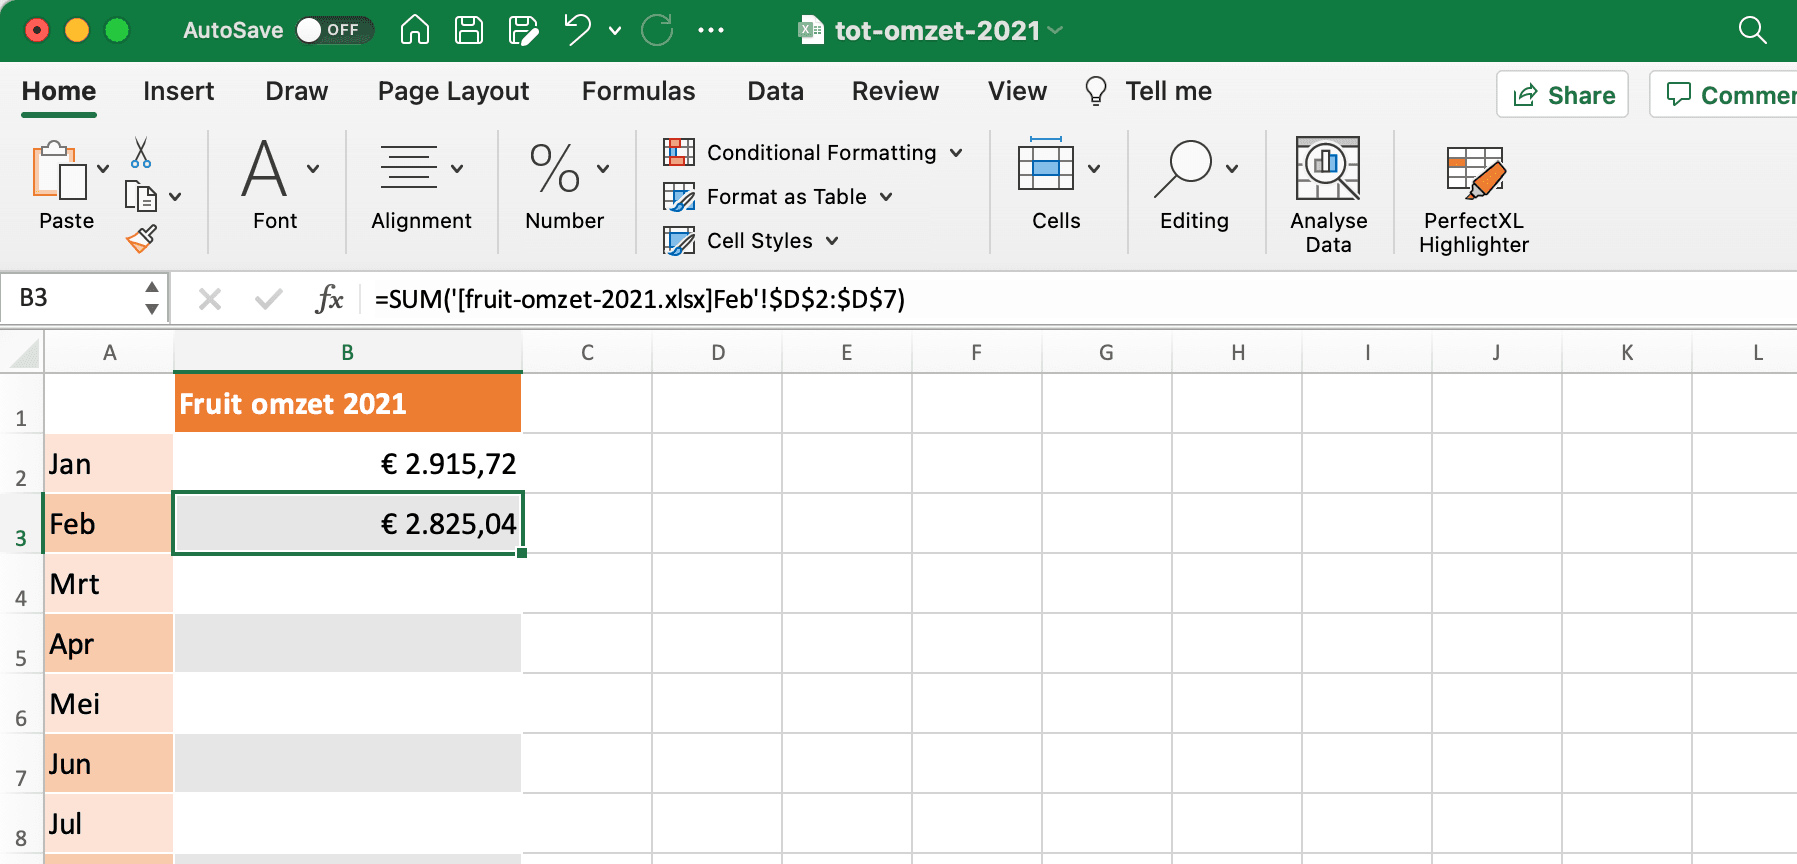
Task: Open the Undo history dropdown arrow
Action: coord(615,31)
